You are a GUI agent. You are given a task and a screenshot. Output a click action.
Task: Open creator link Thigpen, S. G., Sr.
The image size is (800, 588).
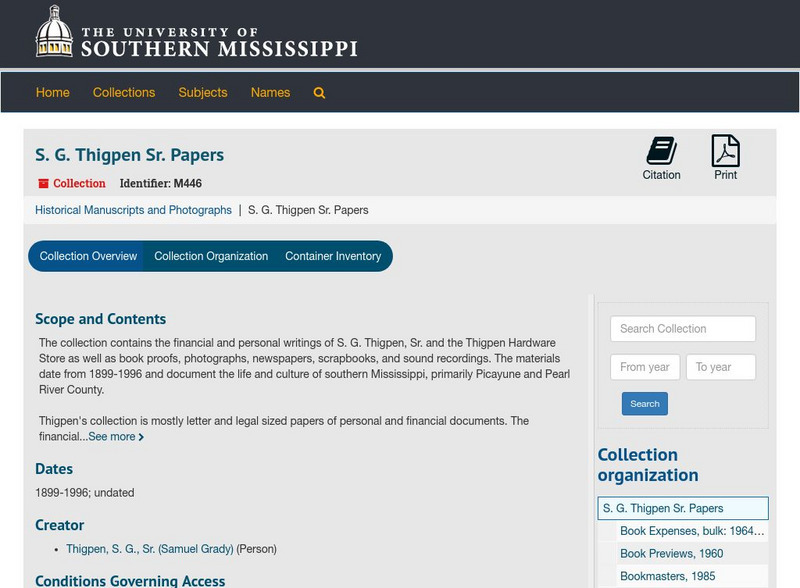coord(149,549)
